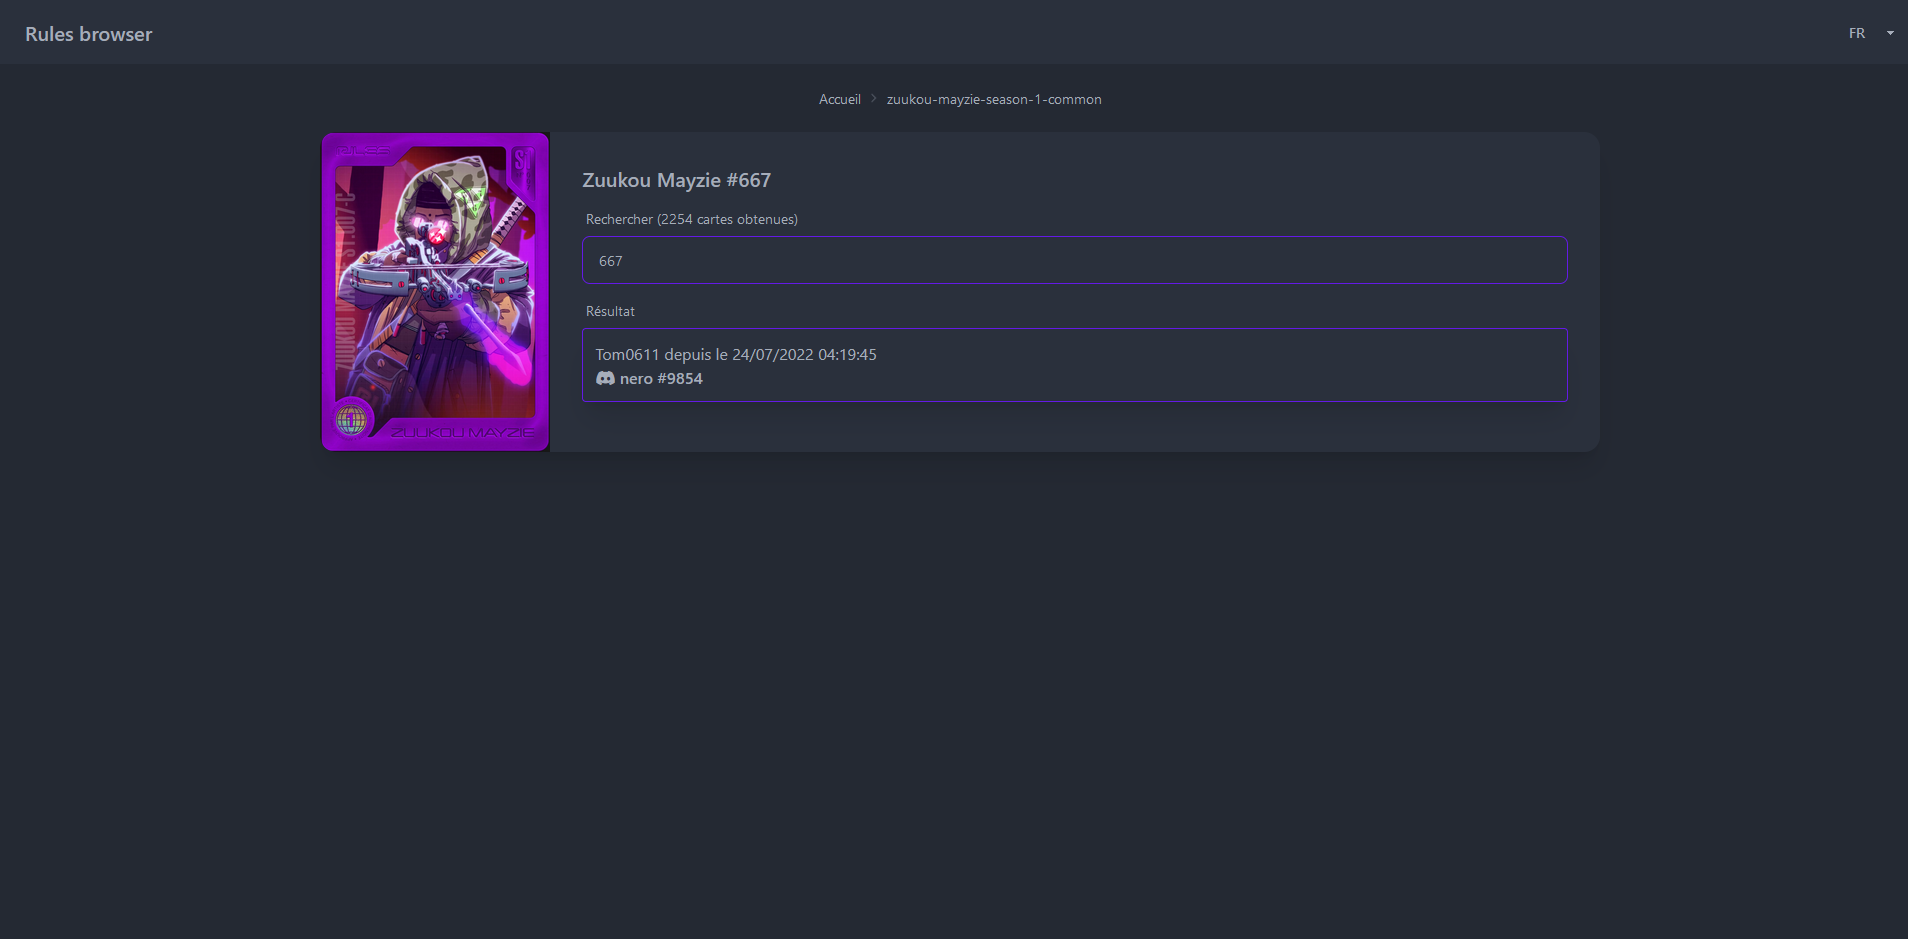Click the Rechercher (2254 cartes obtenues) label

point(692,219)
